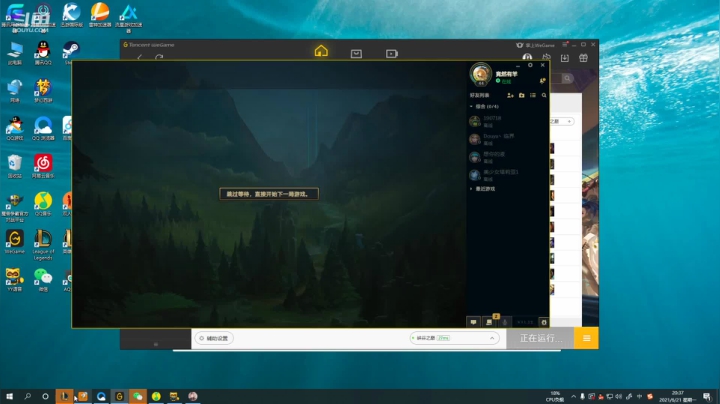Open bug report icon in League client
This screenshot has height=404, width=720.
[544, 322]
